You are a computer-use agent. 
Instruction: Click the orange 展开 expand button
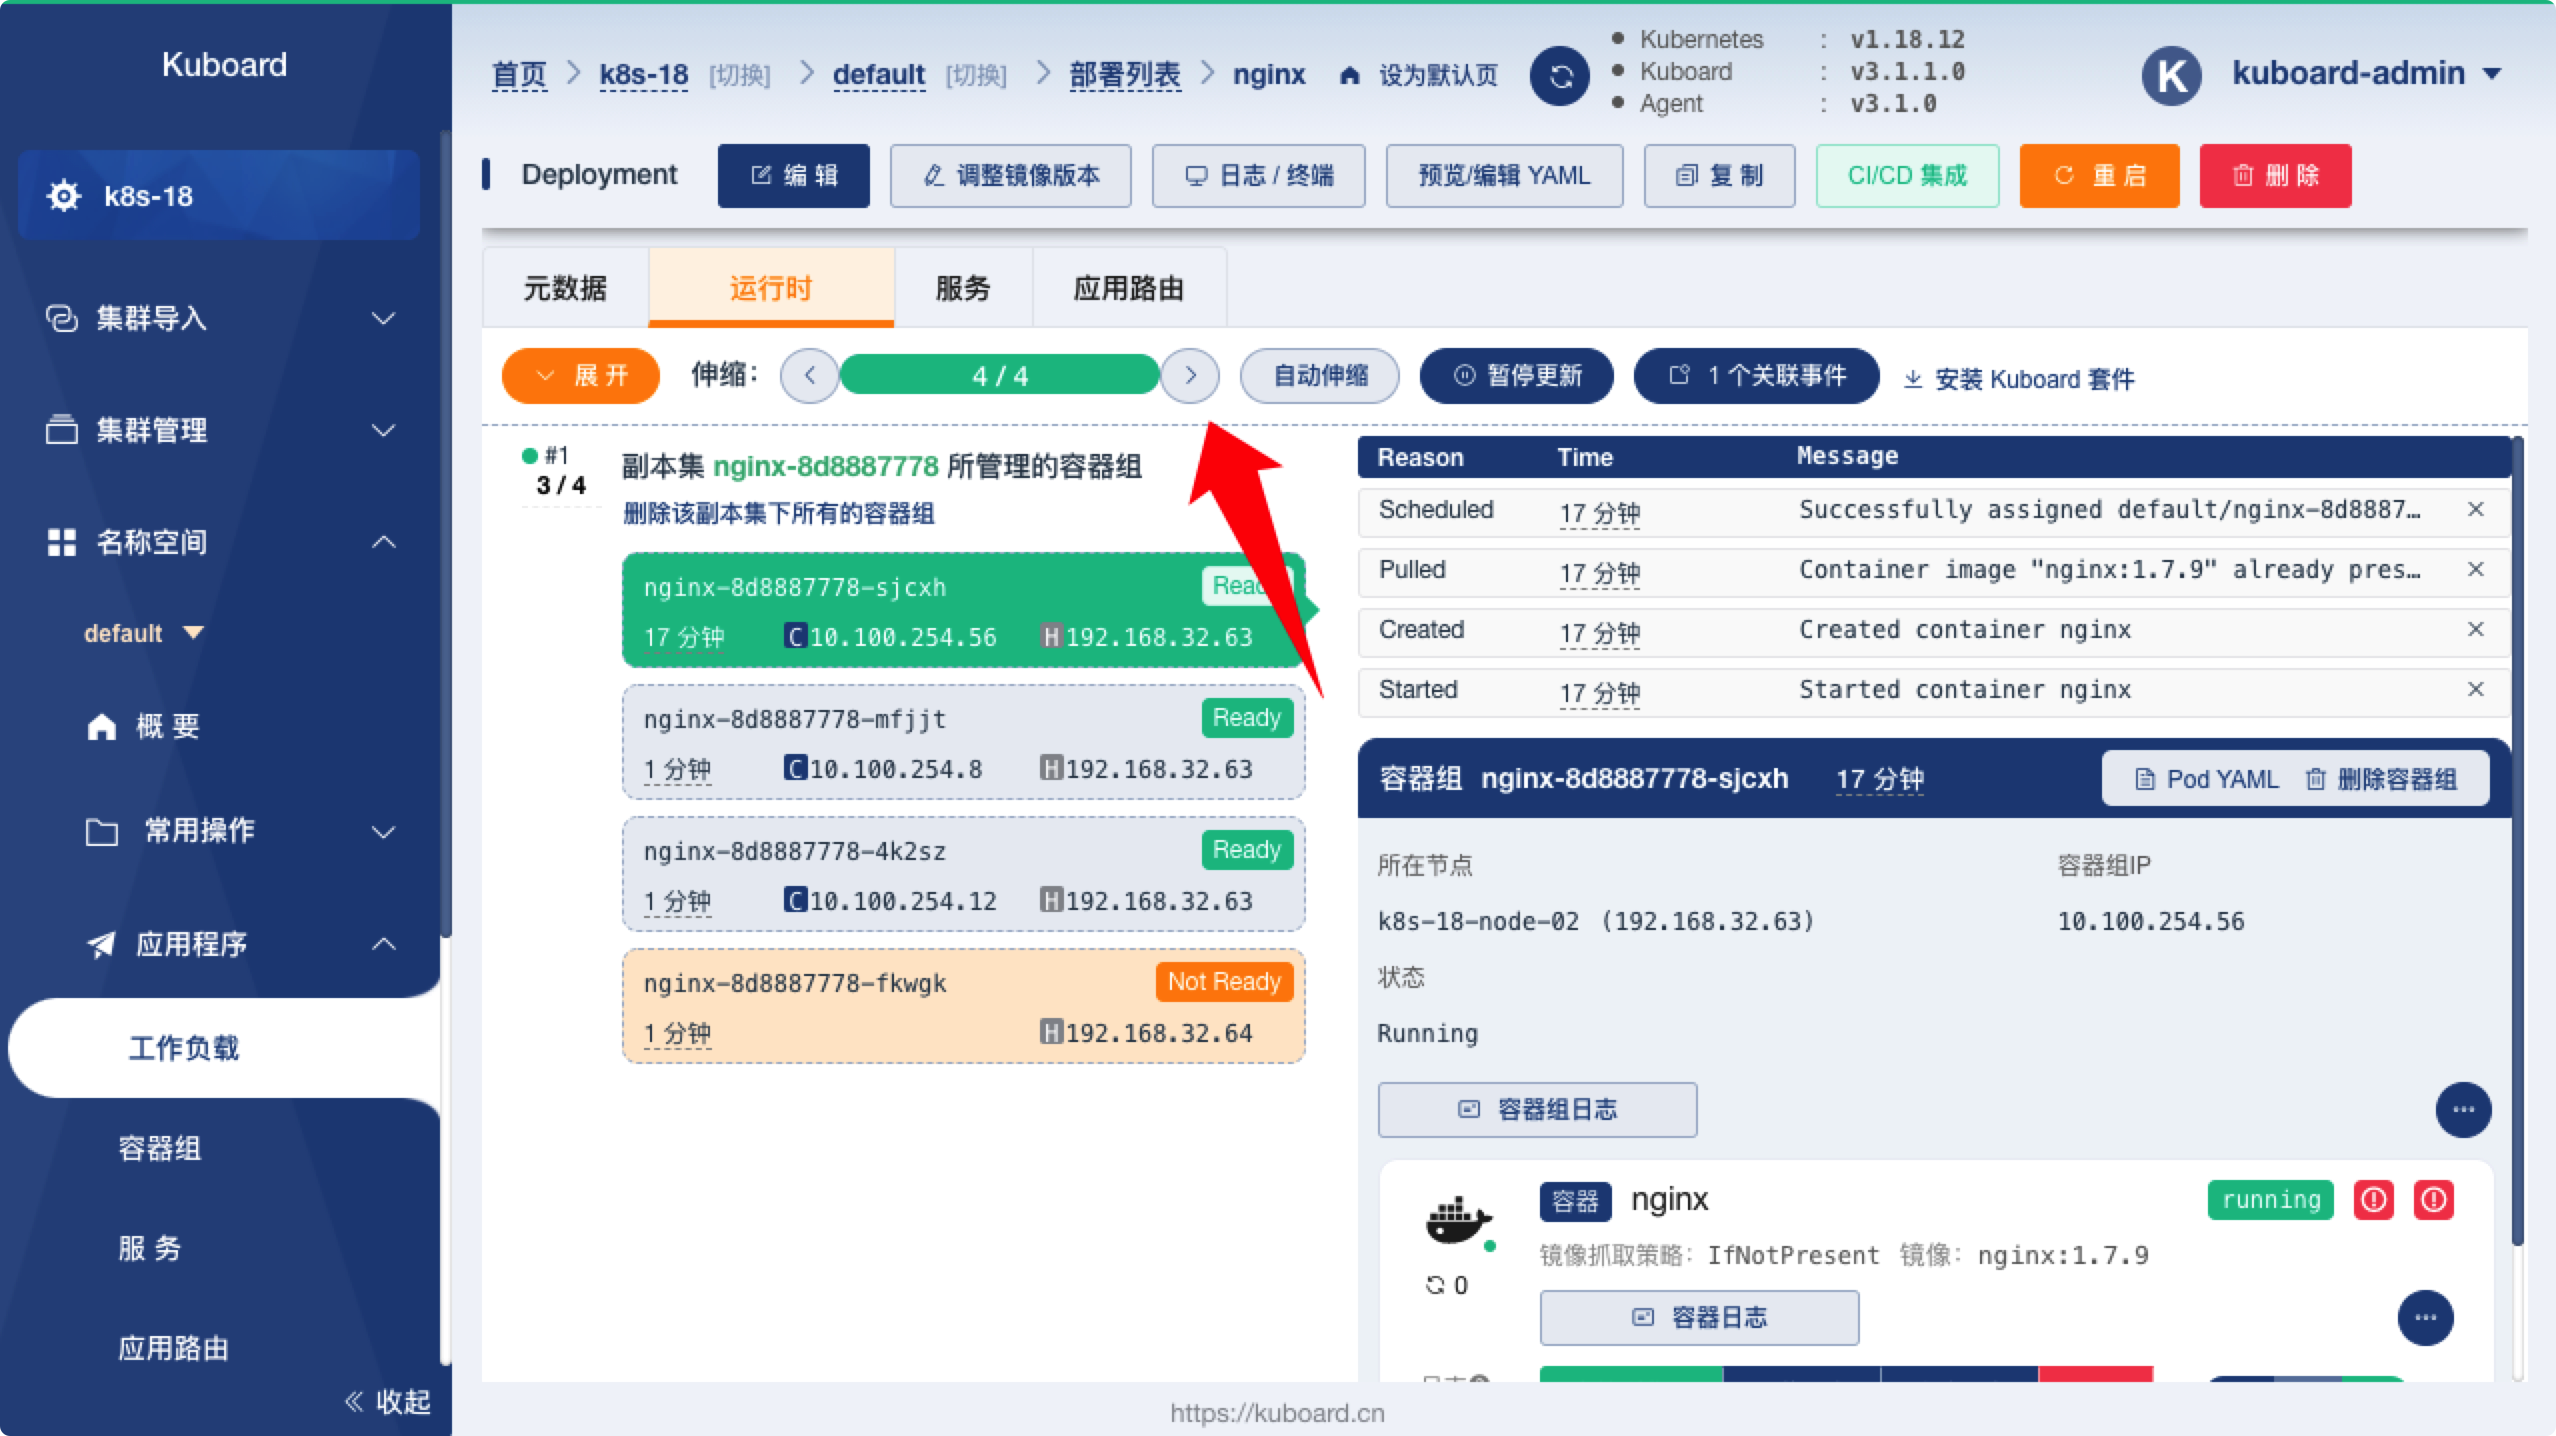(581, 376)
